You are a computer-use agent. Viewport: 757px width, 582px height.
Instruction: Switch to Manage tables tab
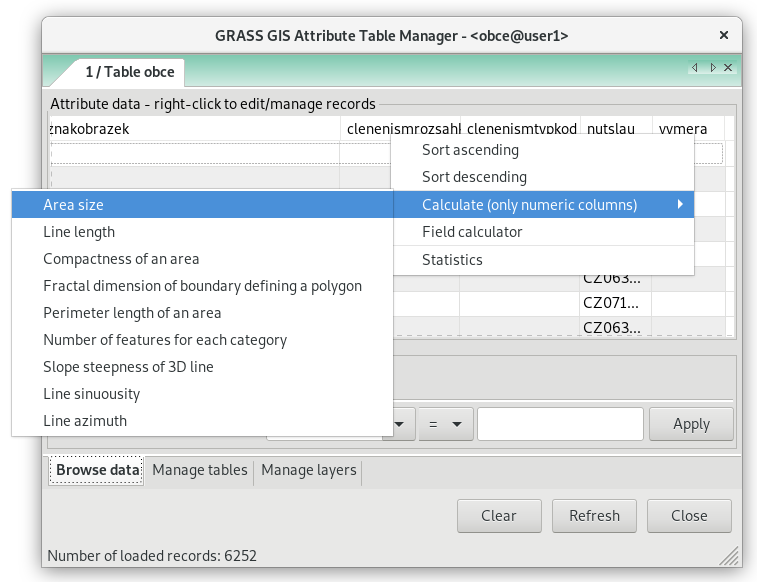(x=200, y=470)
